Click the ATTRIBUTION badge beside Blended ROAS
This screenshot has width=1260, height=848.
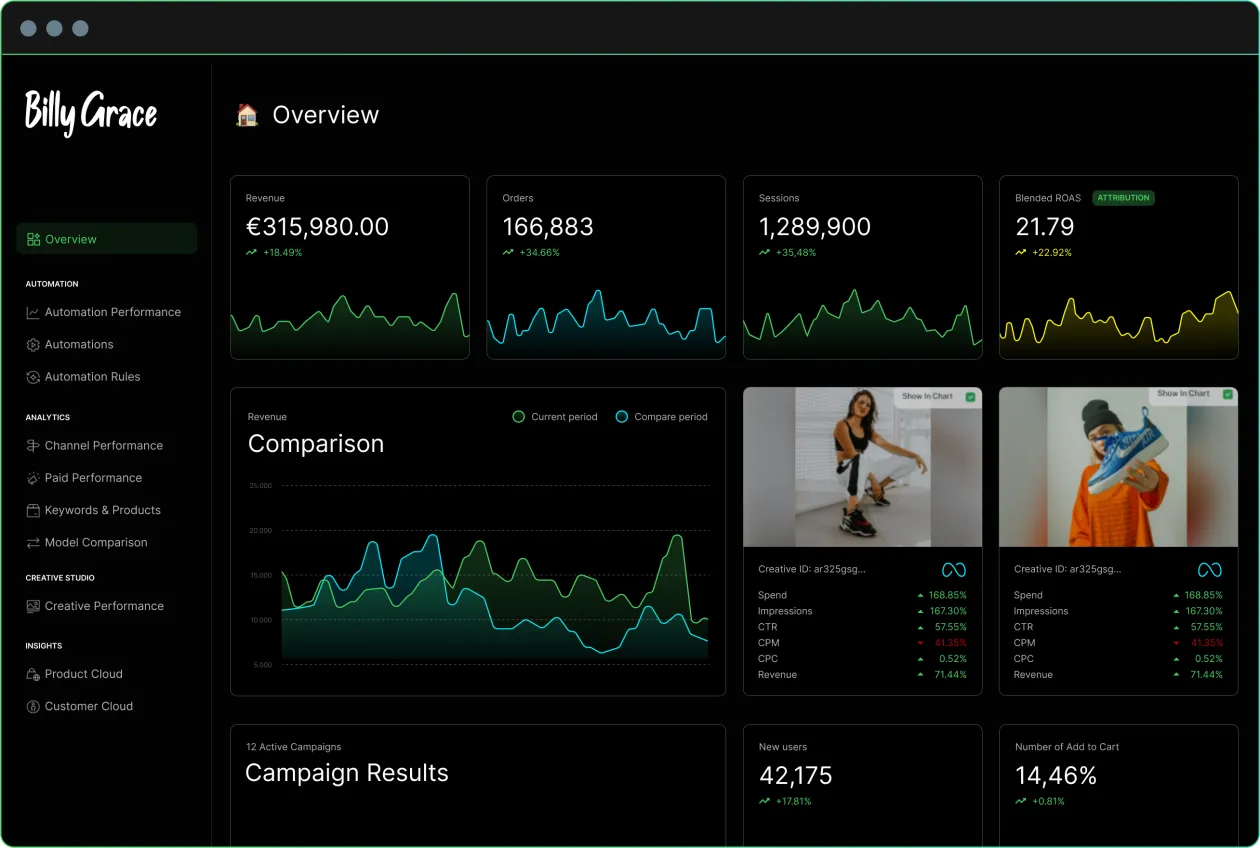pos(1123,198)
